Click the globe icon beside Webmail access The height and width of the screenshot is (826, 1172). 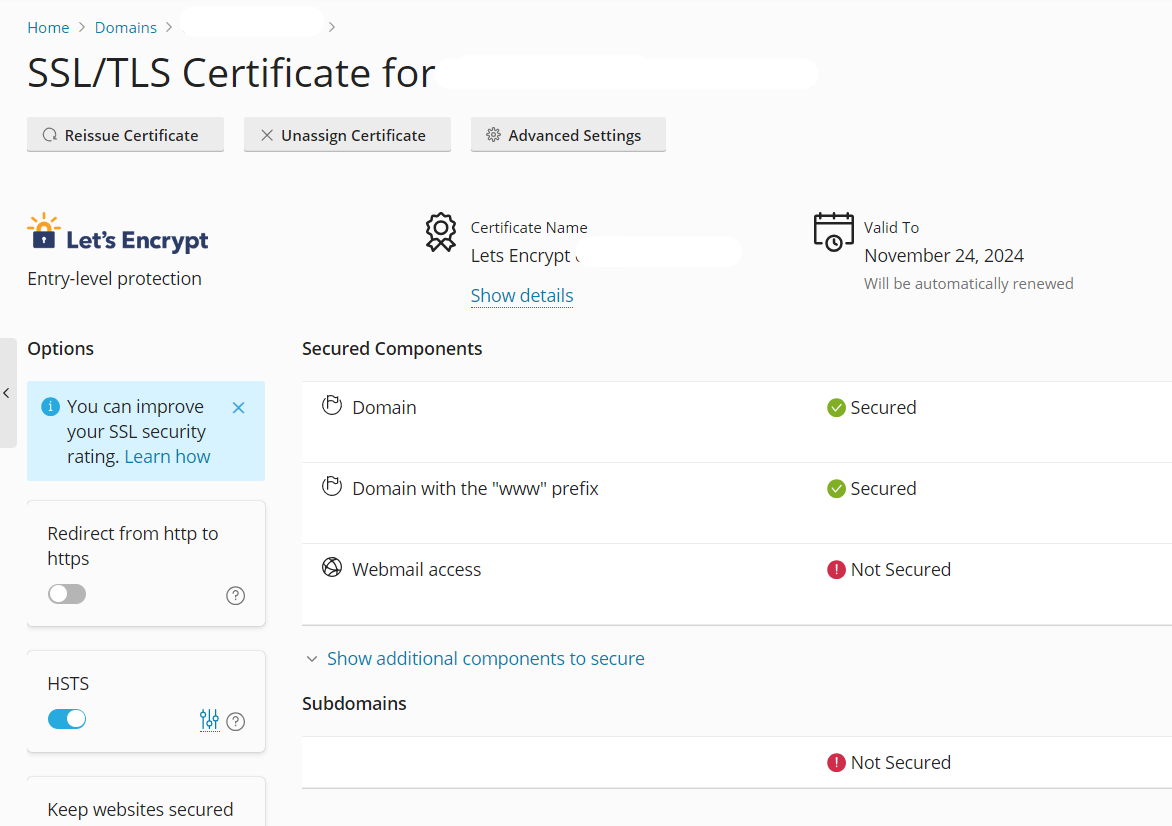point(332,567)
